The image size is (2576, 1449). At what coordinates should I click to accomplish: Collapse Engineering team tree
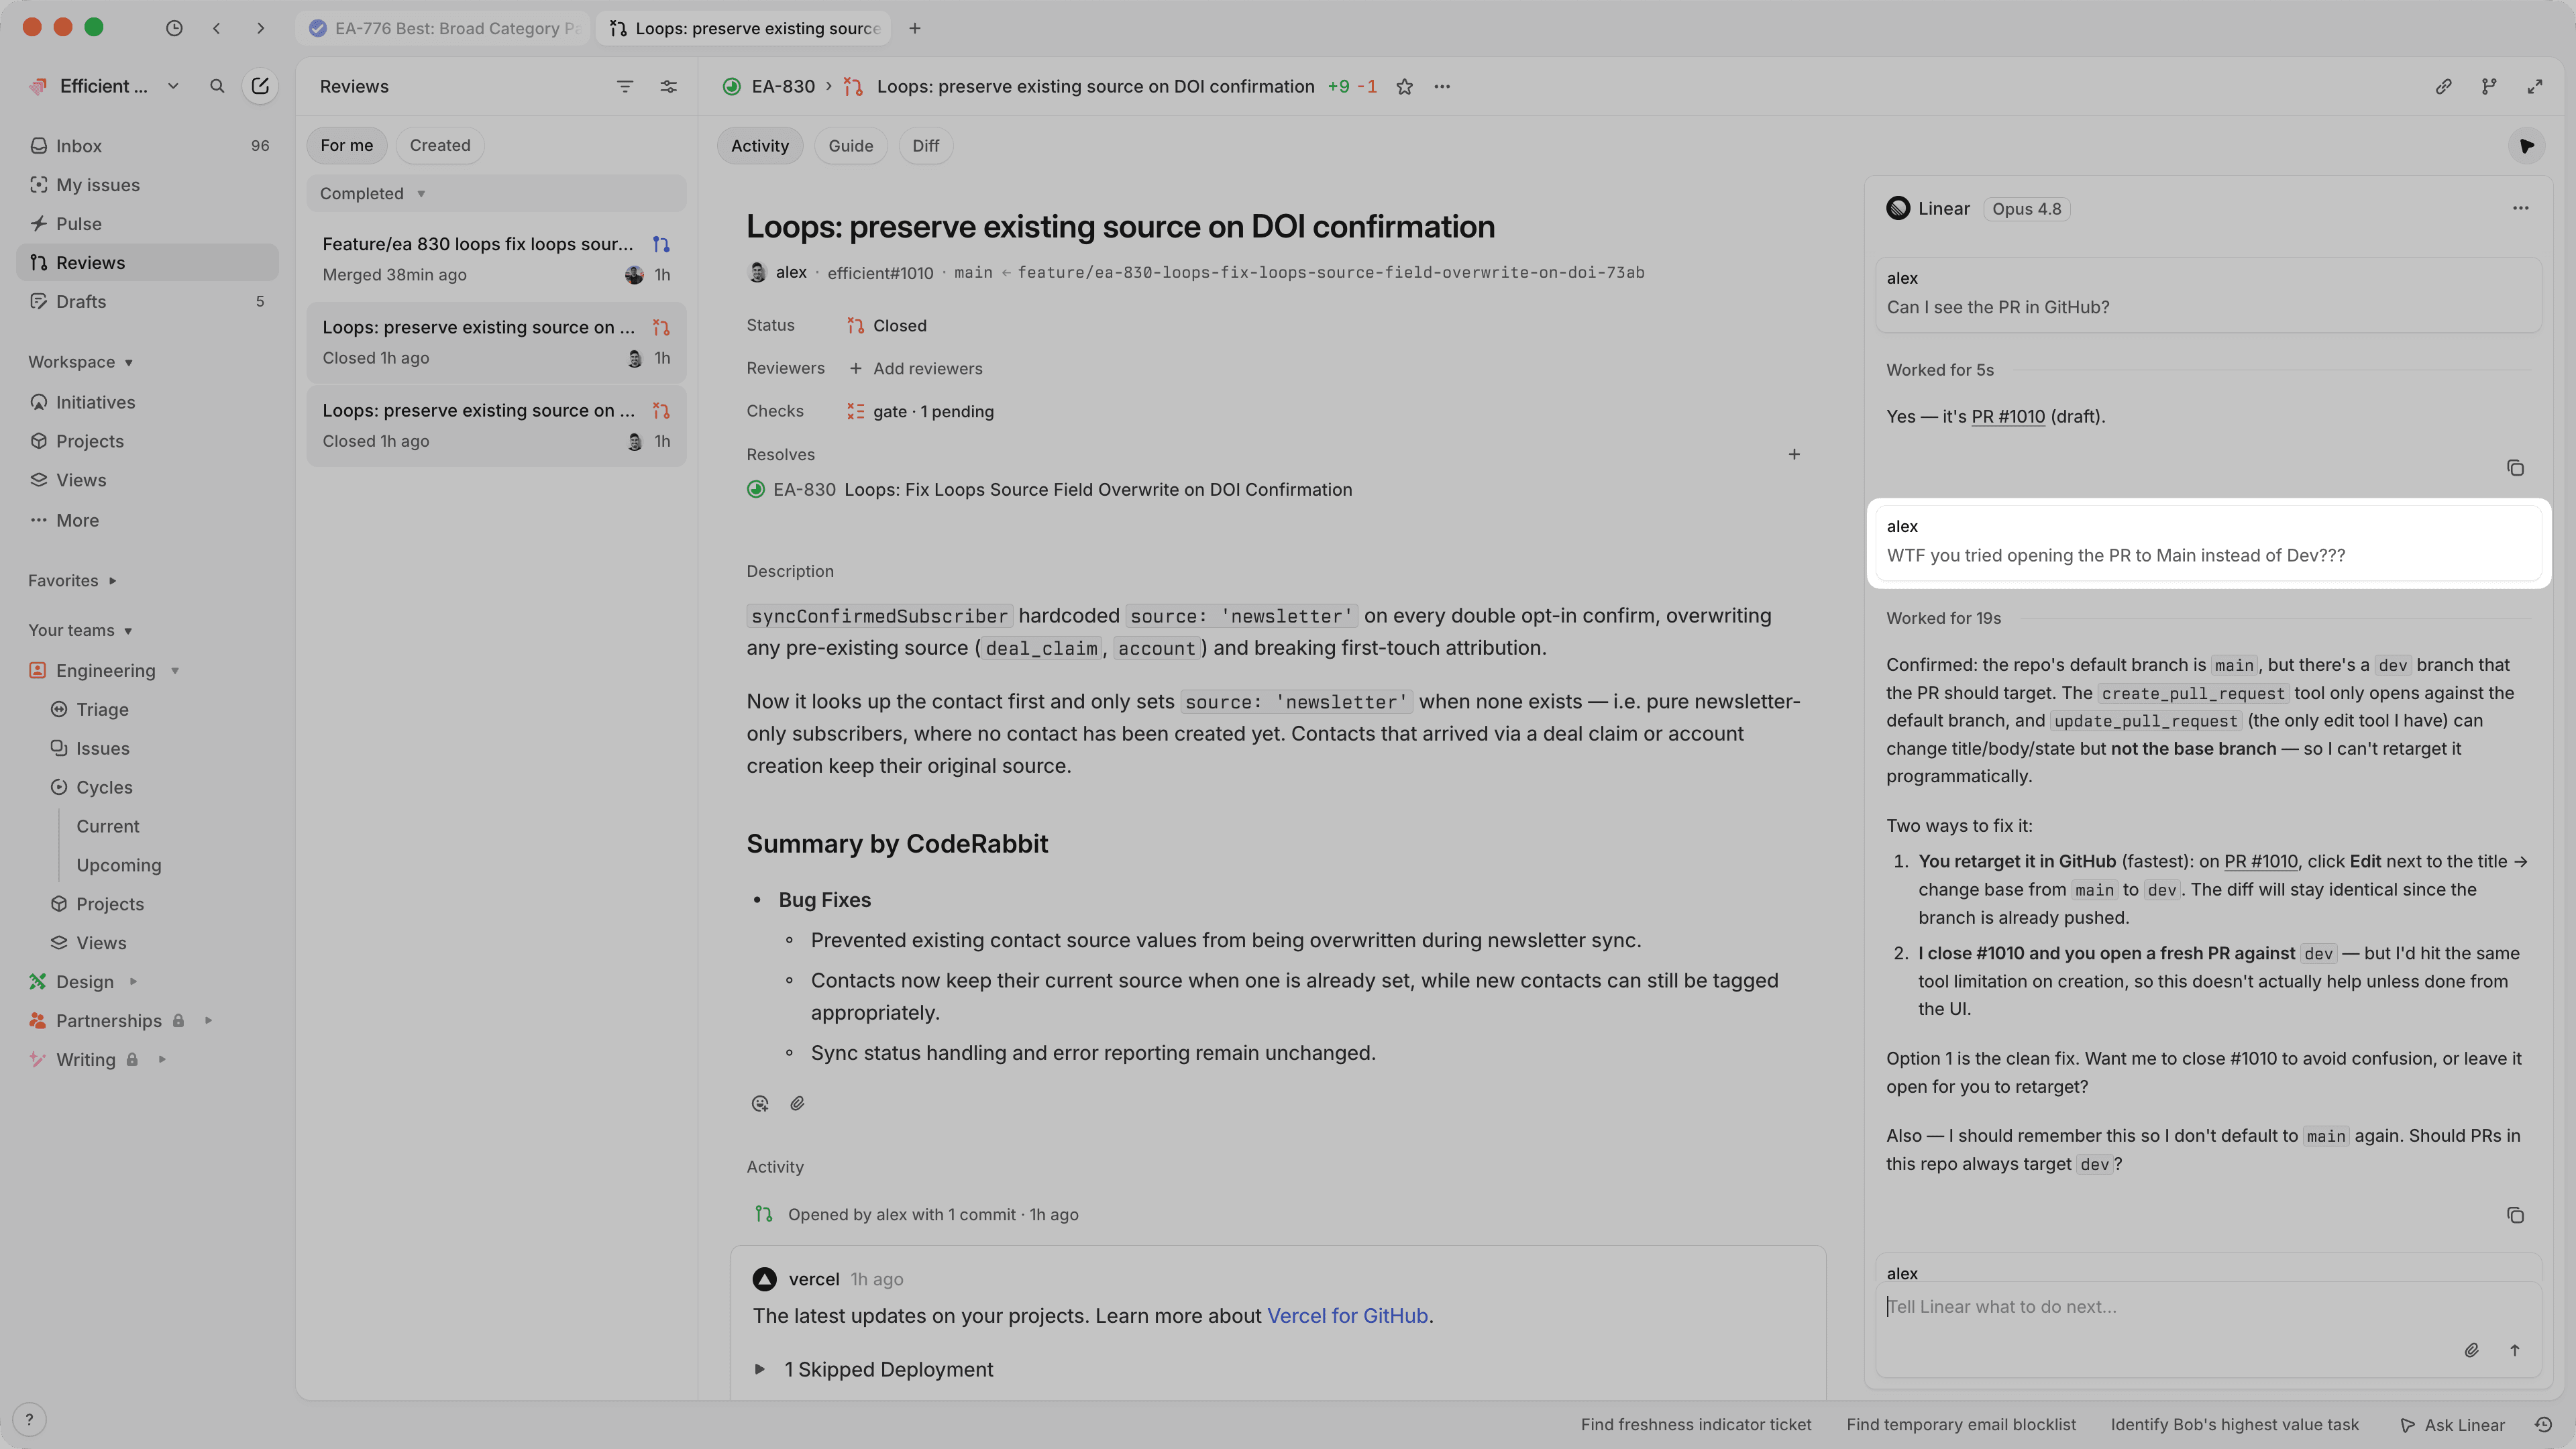[x=175, y=670]
